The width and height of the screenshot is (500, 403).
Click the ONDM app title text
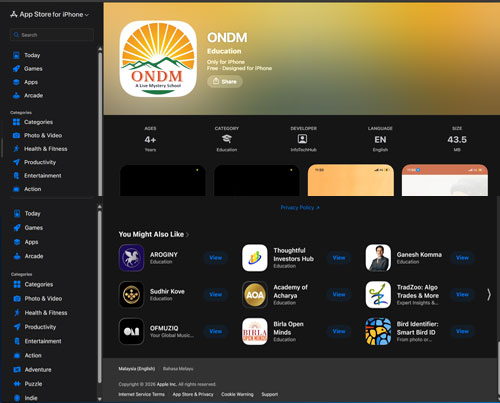(227, 38)
